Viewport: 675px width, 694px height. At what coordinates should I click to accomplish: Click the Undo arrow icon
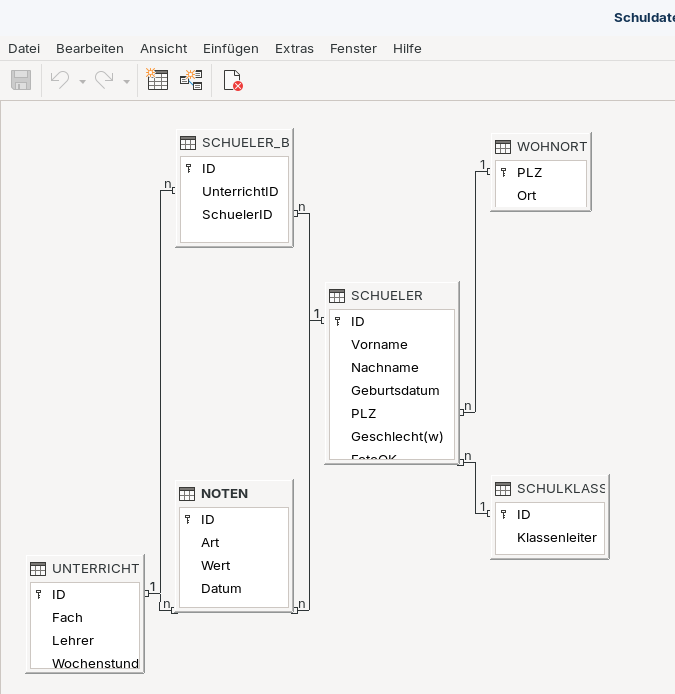click(x=60, y=80)
